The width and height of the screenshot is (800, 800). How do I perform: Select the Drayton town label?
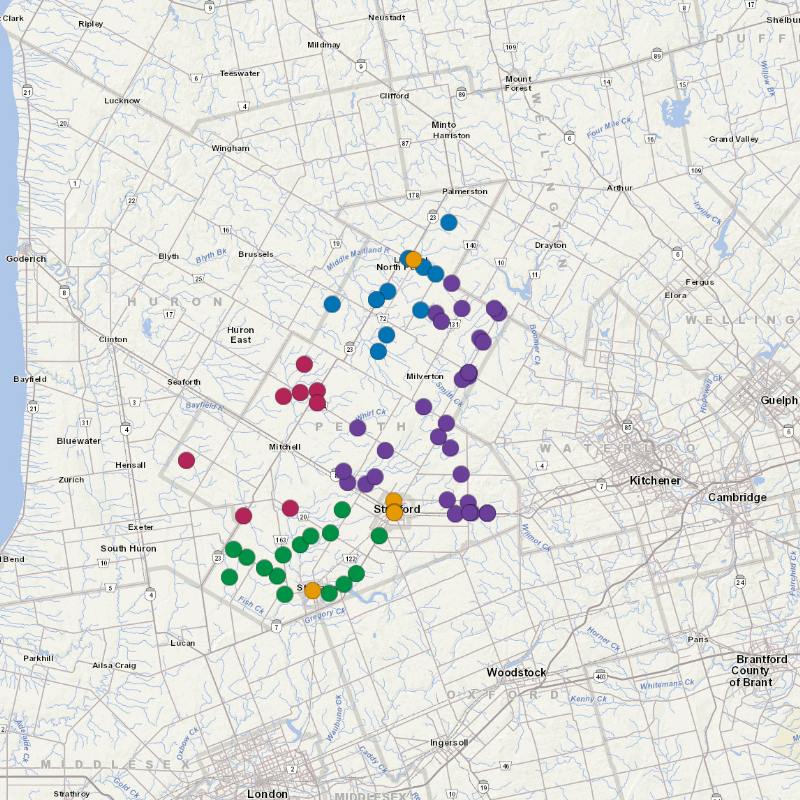(x=551, y=245)
